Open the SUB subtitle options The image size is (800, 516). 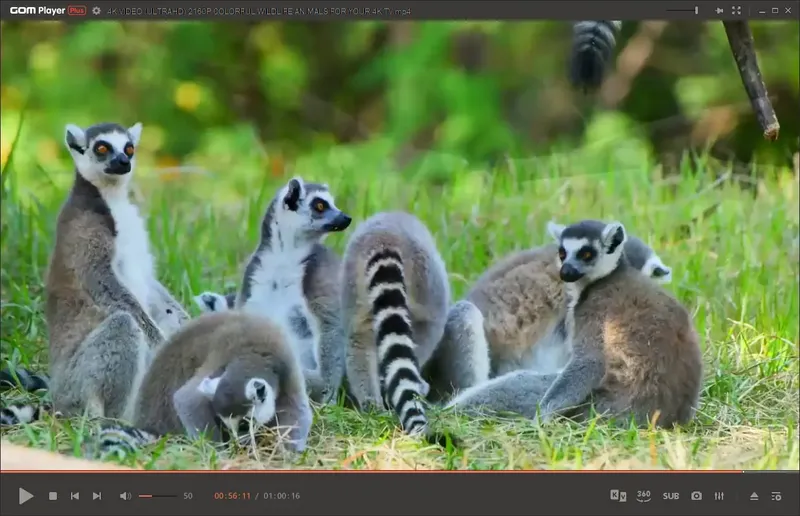coord(670,496)
